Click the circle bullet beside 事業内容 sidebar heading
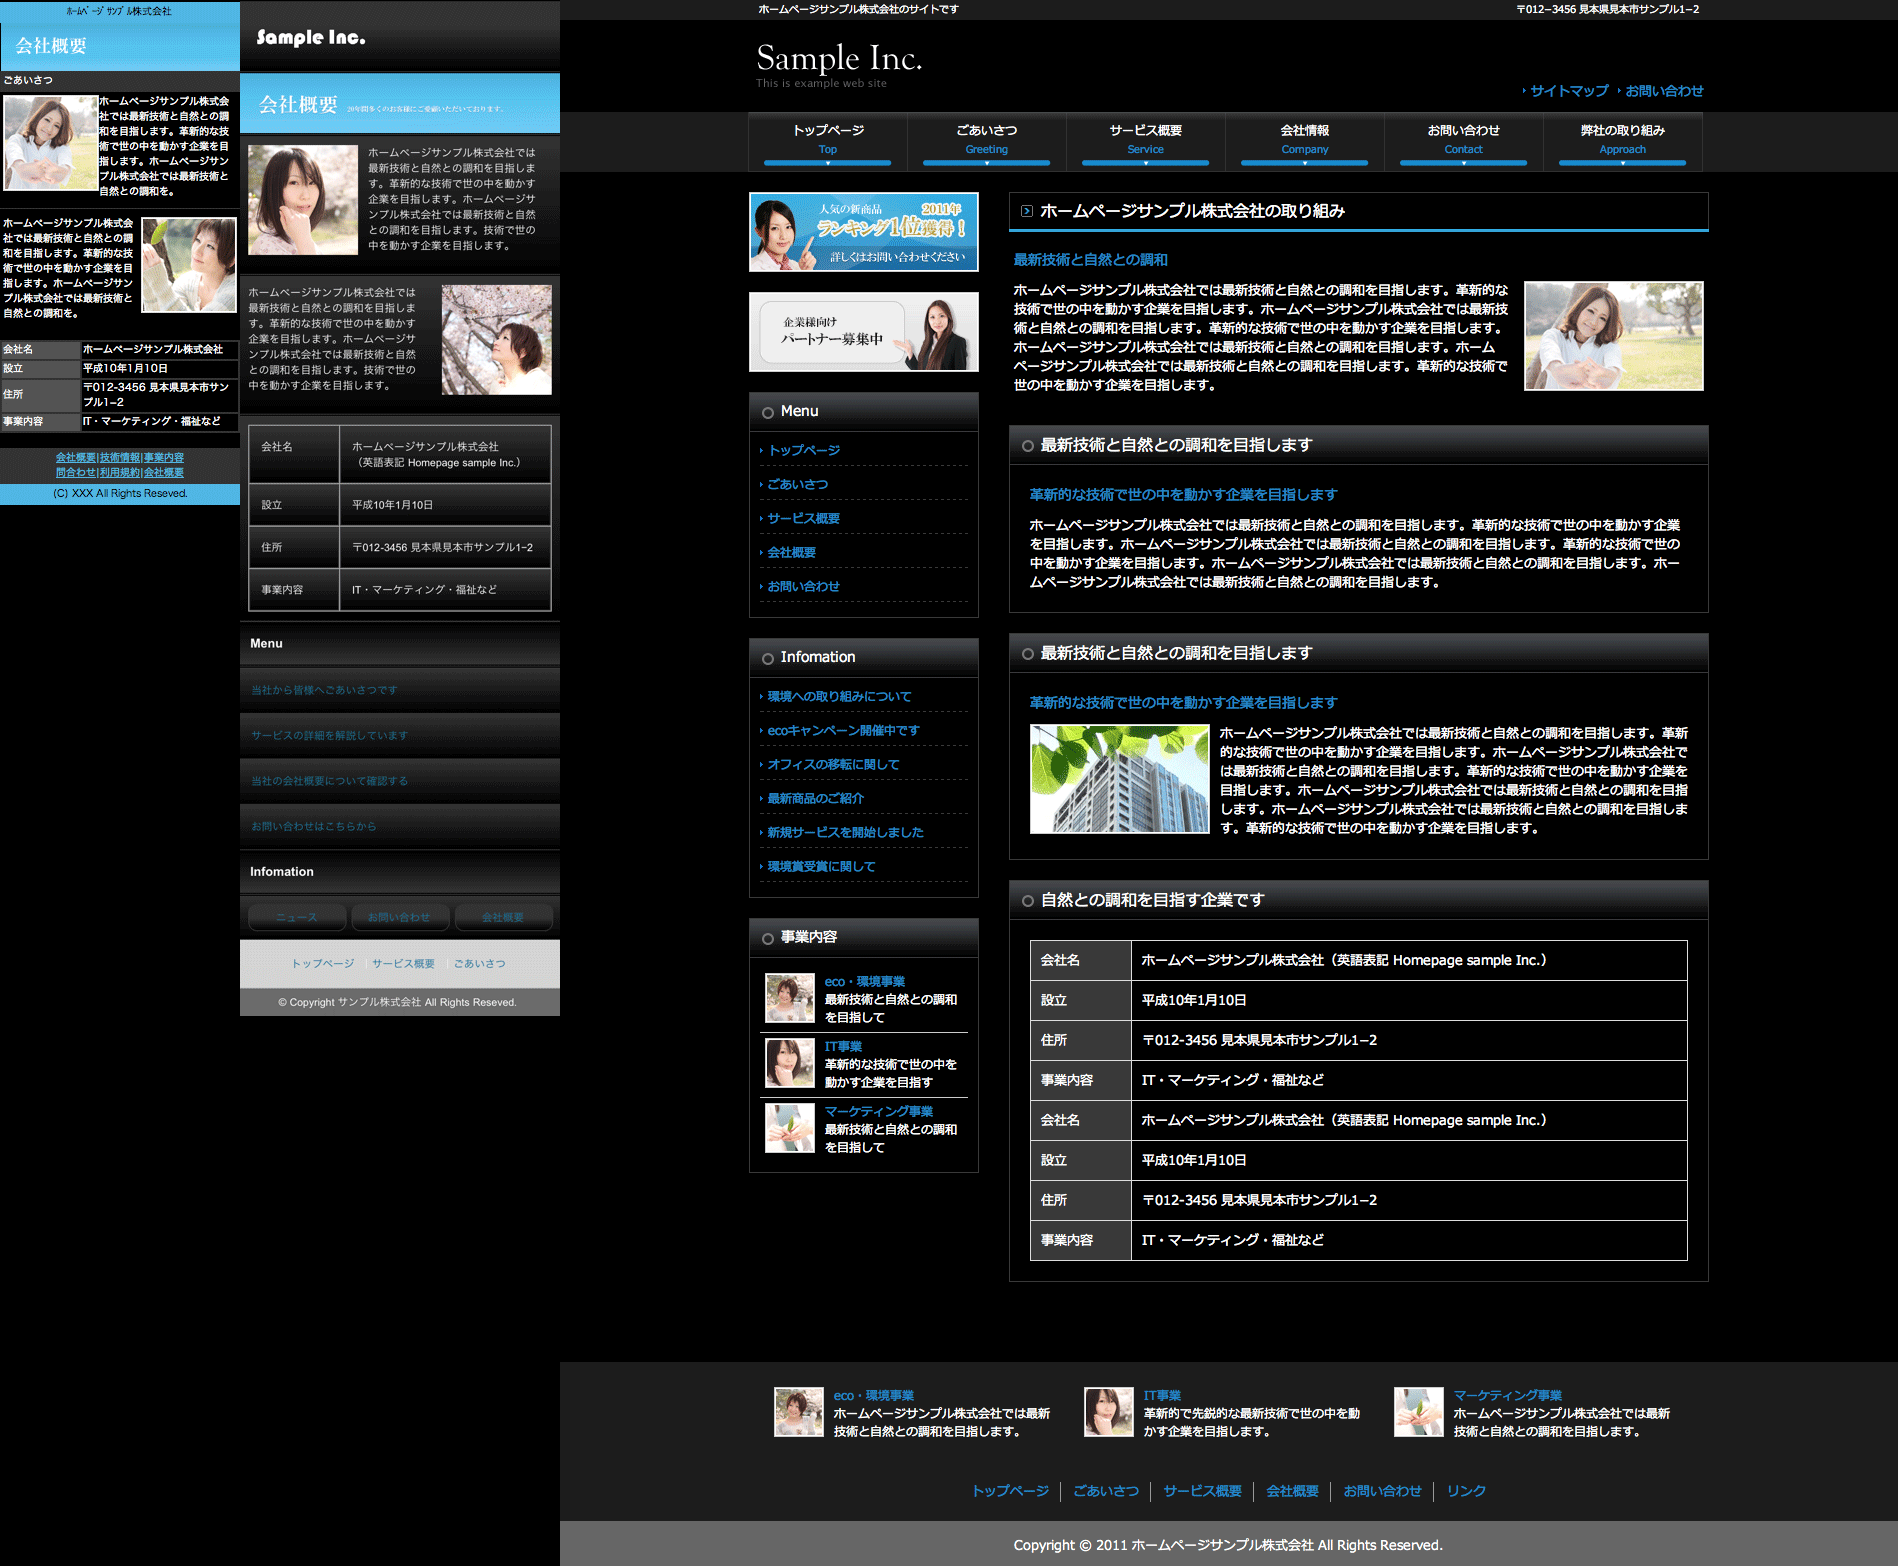The width and height of the screenshot is (1898, 1566). click(767, 938)
